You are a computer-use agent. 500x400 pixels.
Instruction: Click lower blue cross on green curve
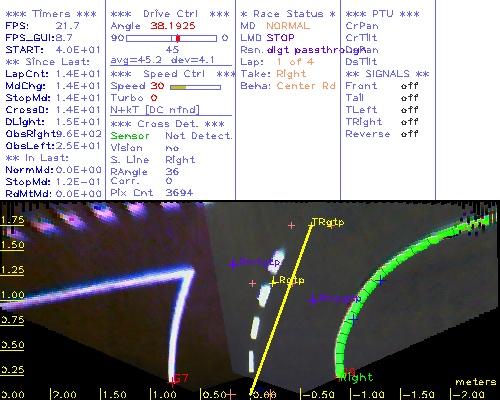tap(353, 319)
